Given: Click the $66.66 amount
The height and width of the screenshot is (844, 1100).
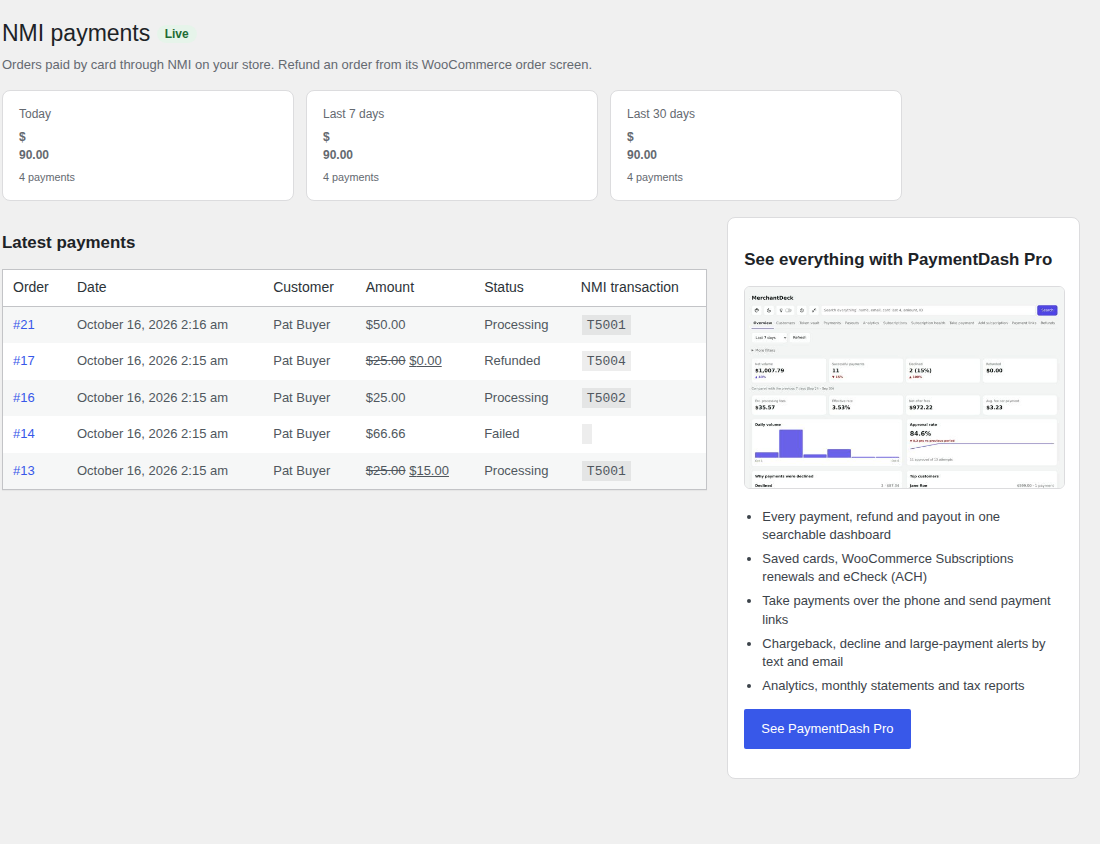Looking at the screenshot, I should 385,434.
